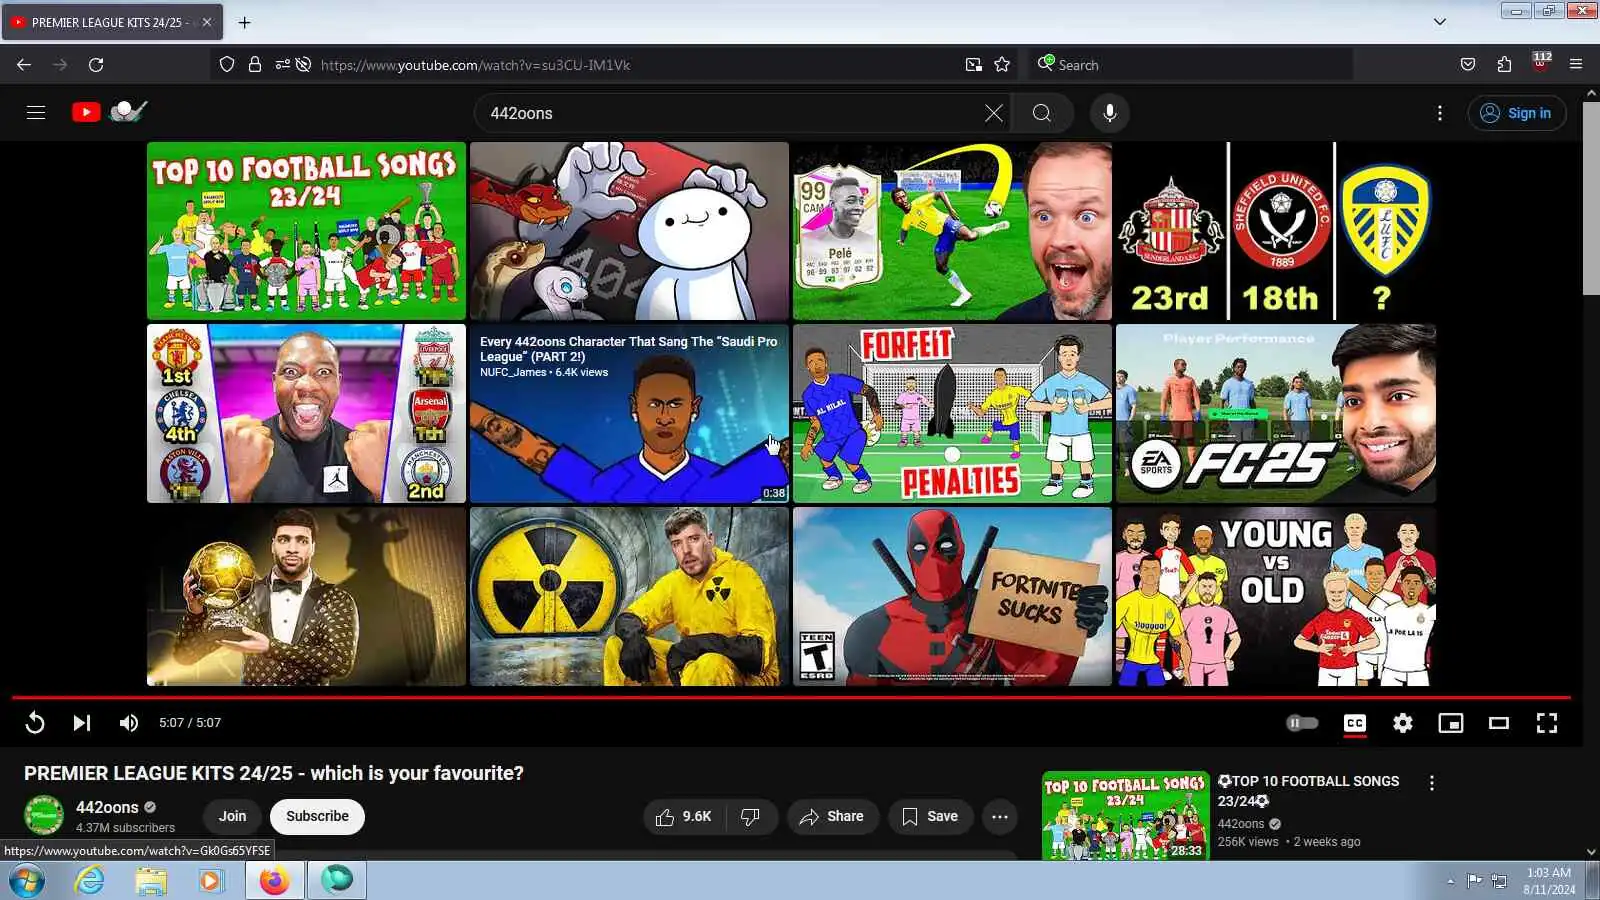
Task: Open Windows Explorer from the taskbar
Action: click(151, 881)
